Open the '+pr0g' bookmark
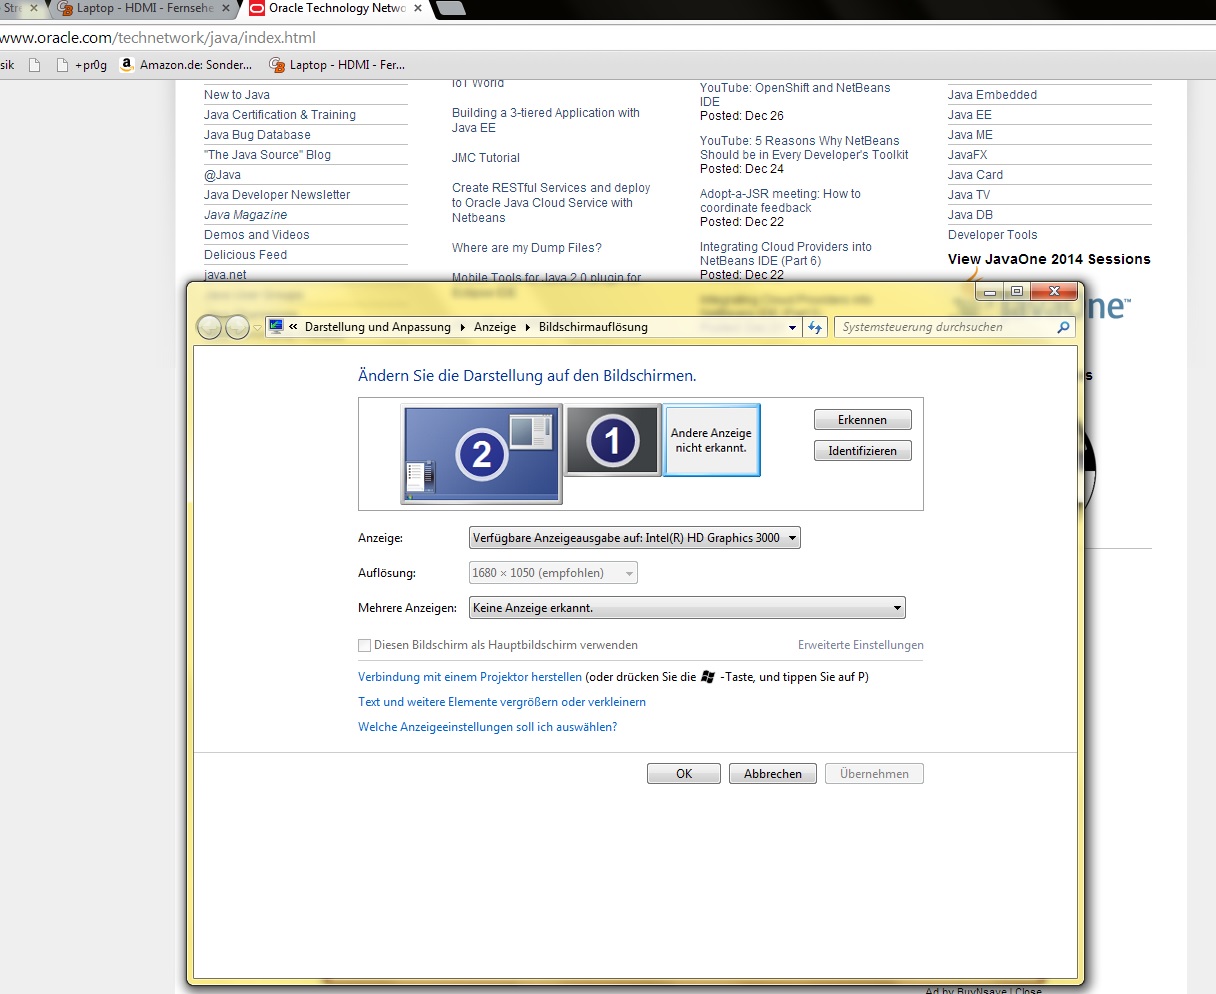This screenshot has height=994, width=1216. coord(82,65)
